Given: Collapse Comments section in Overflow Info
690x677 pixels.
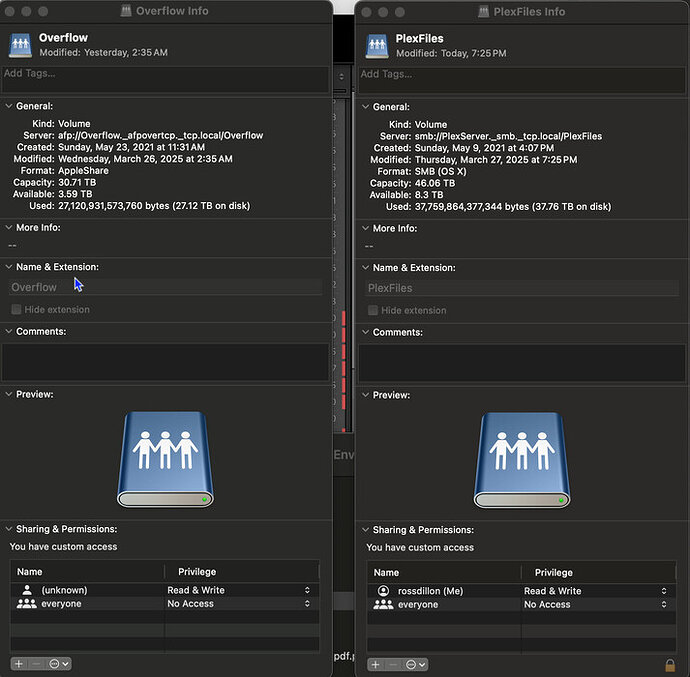Looking at the screenshot, I should click(8, 331).
